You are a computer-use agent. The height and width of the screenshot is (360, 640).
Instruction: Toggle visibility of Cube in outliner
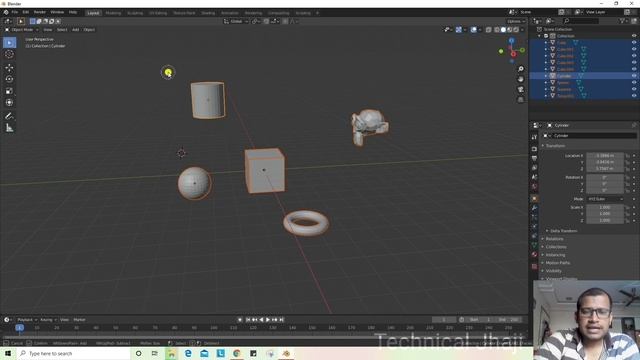click(x=634, y=42)
